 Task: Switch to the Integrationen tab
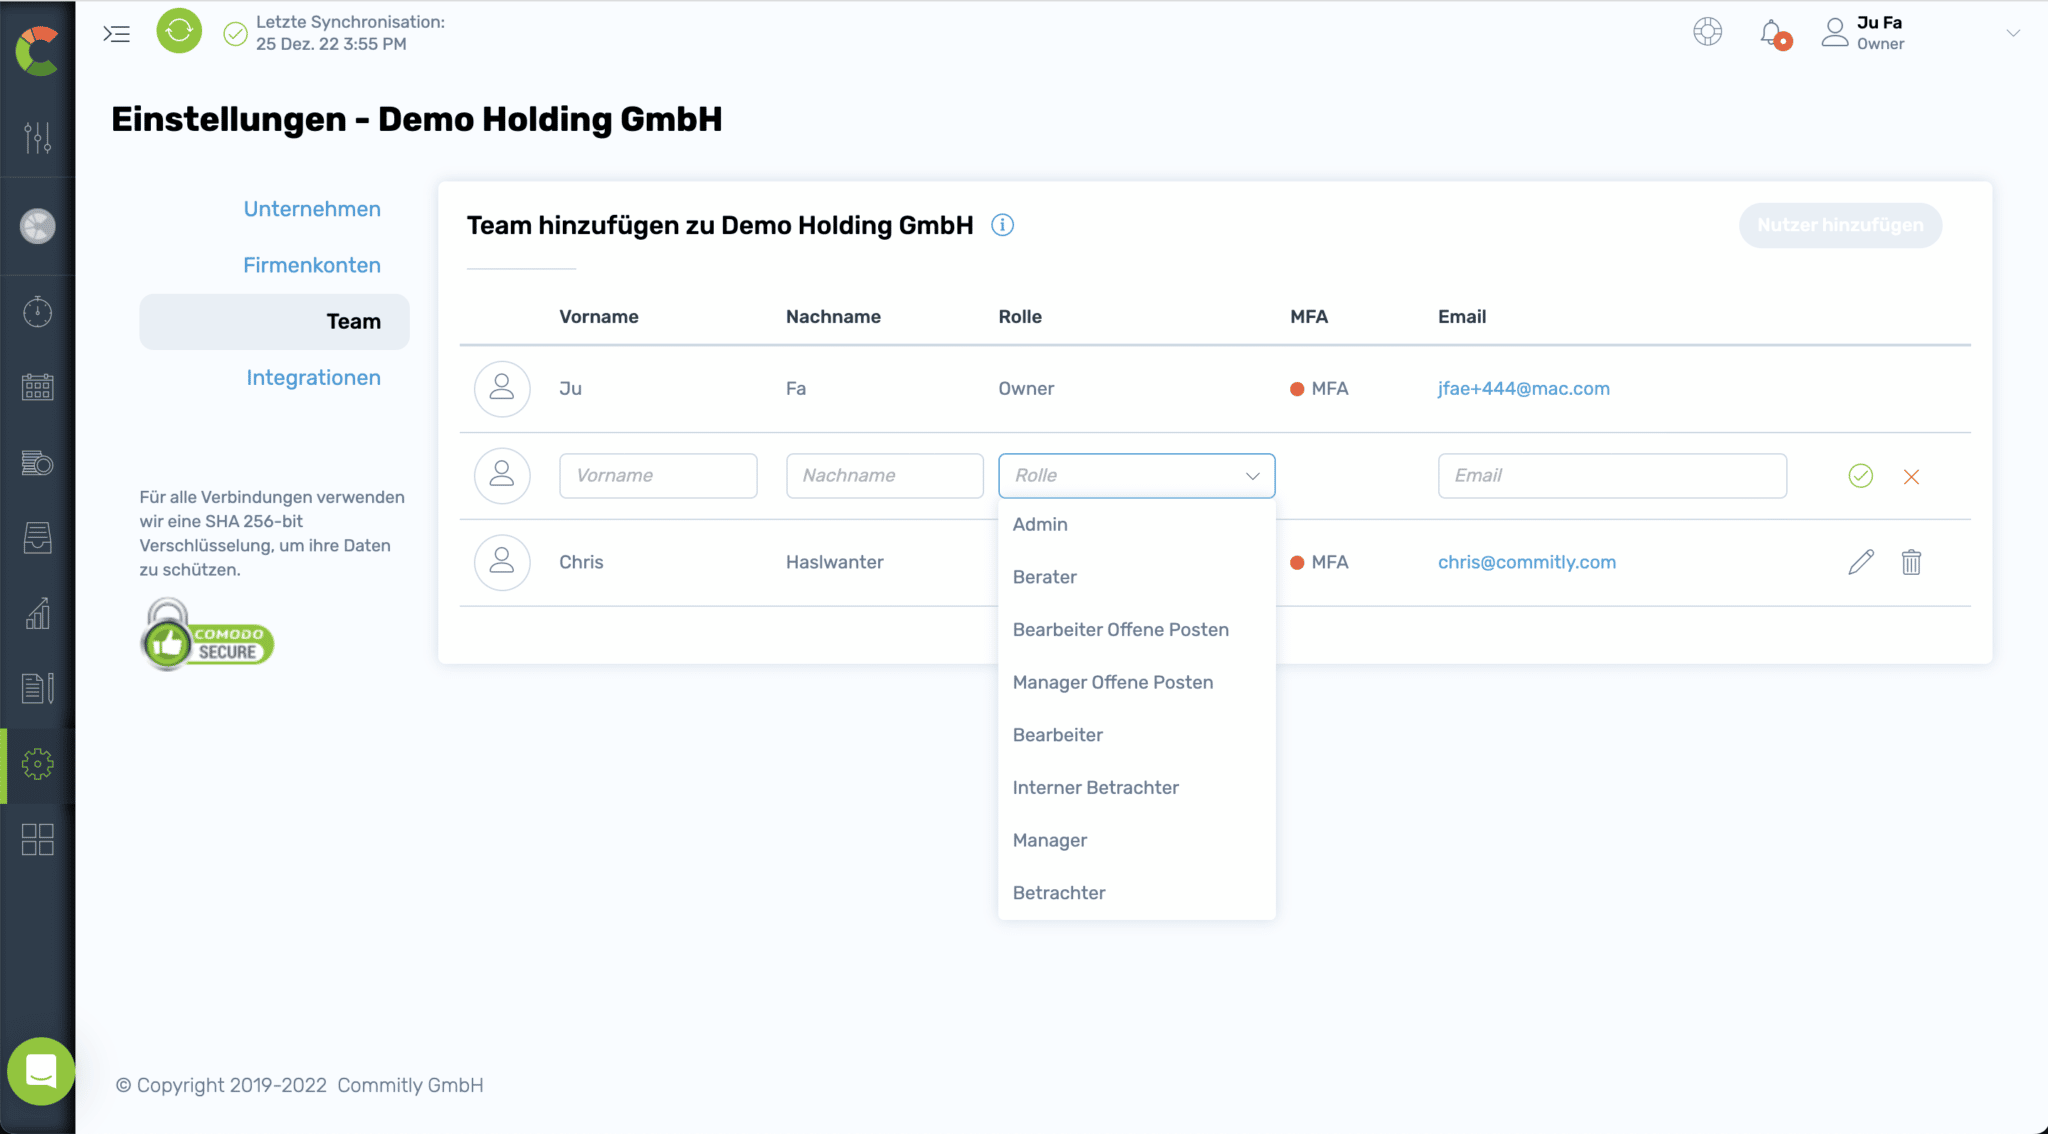(313, 377)
